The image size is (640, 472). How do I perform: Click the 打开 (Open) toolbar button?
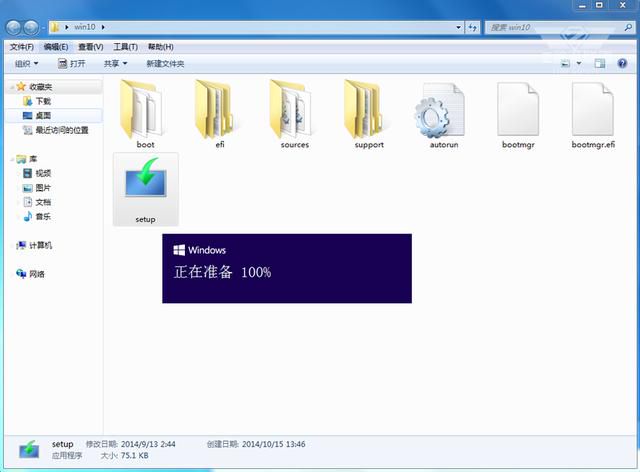click(71, 63)
